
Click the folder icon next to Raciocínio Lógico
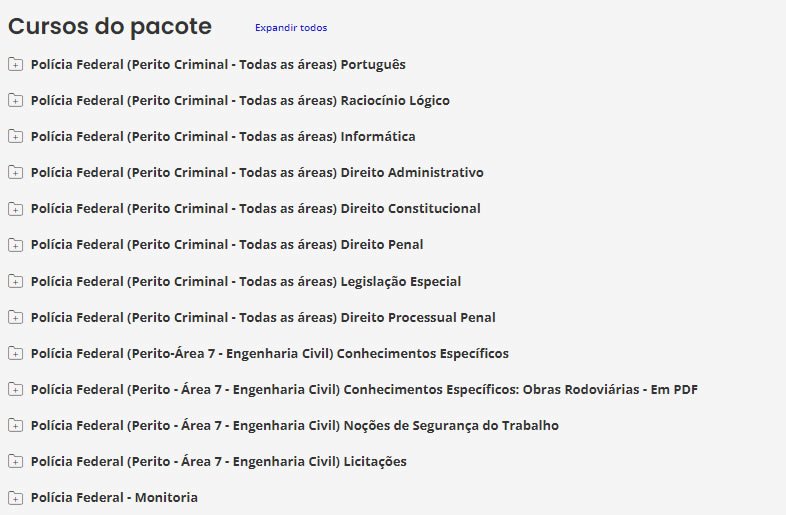(x=15, y=101)
